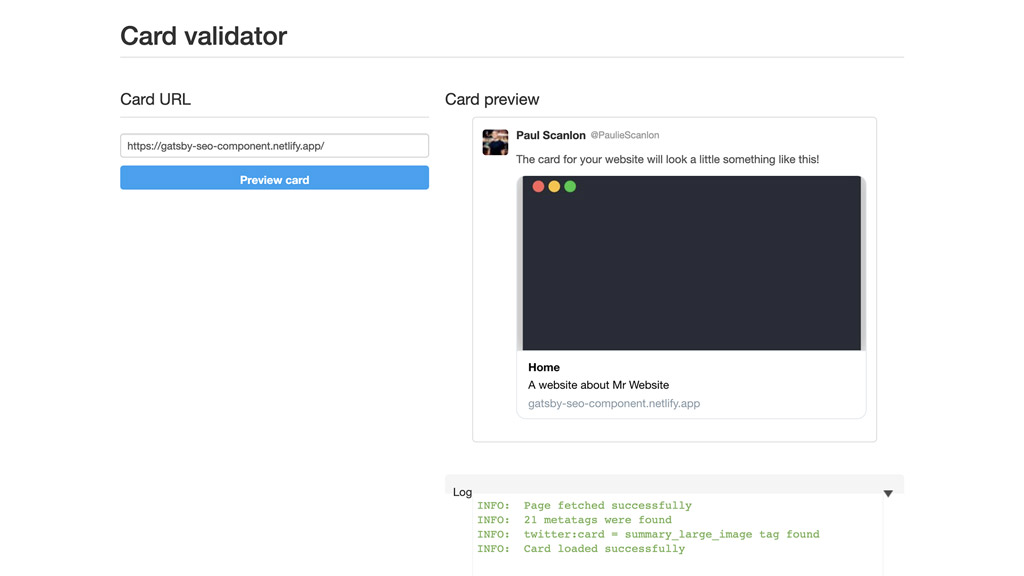
Task: Open the @PaulieScanlon handle link
Action: click(625, 135)
